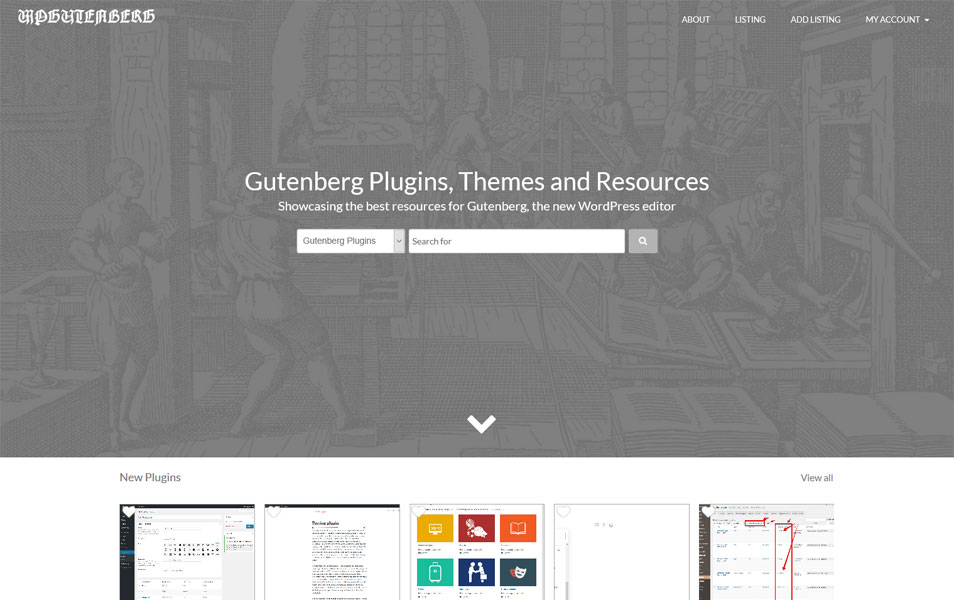The width and height of the screenshot is (954, 600).
Task: Open the text document plugin thumbnail
Action: [332, 552]
